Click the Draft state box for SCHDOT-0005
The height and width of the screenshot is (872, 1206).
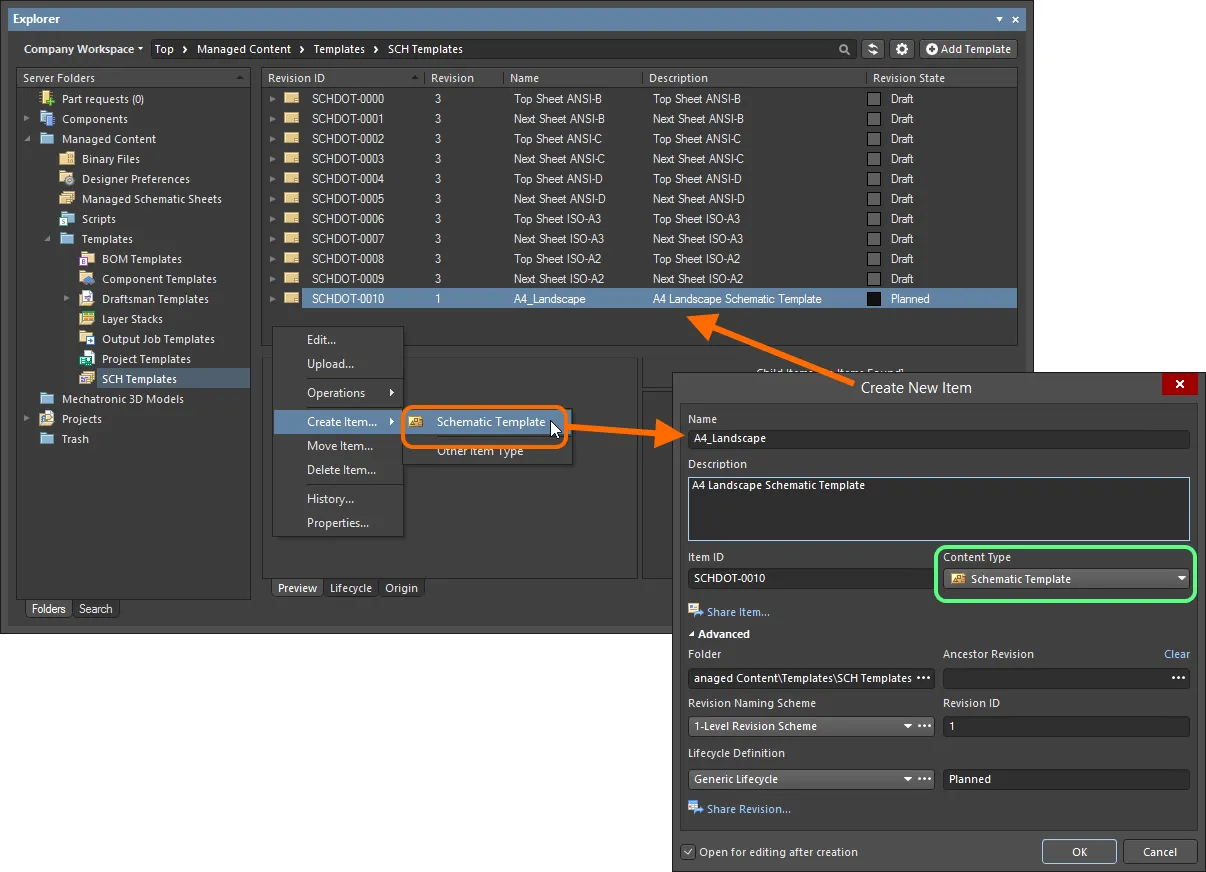click(874, 199)
